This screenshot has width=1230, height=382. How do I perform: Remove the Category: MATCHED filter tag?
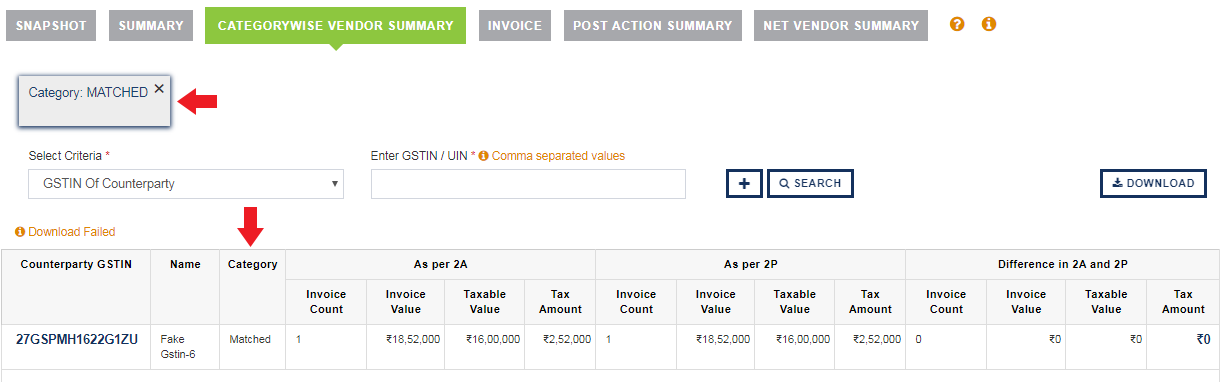159,88
